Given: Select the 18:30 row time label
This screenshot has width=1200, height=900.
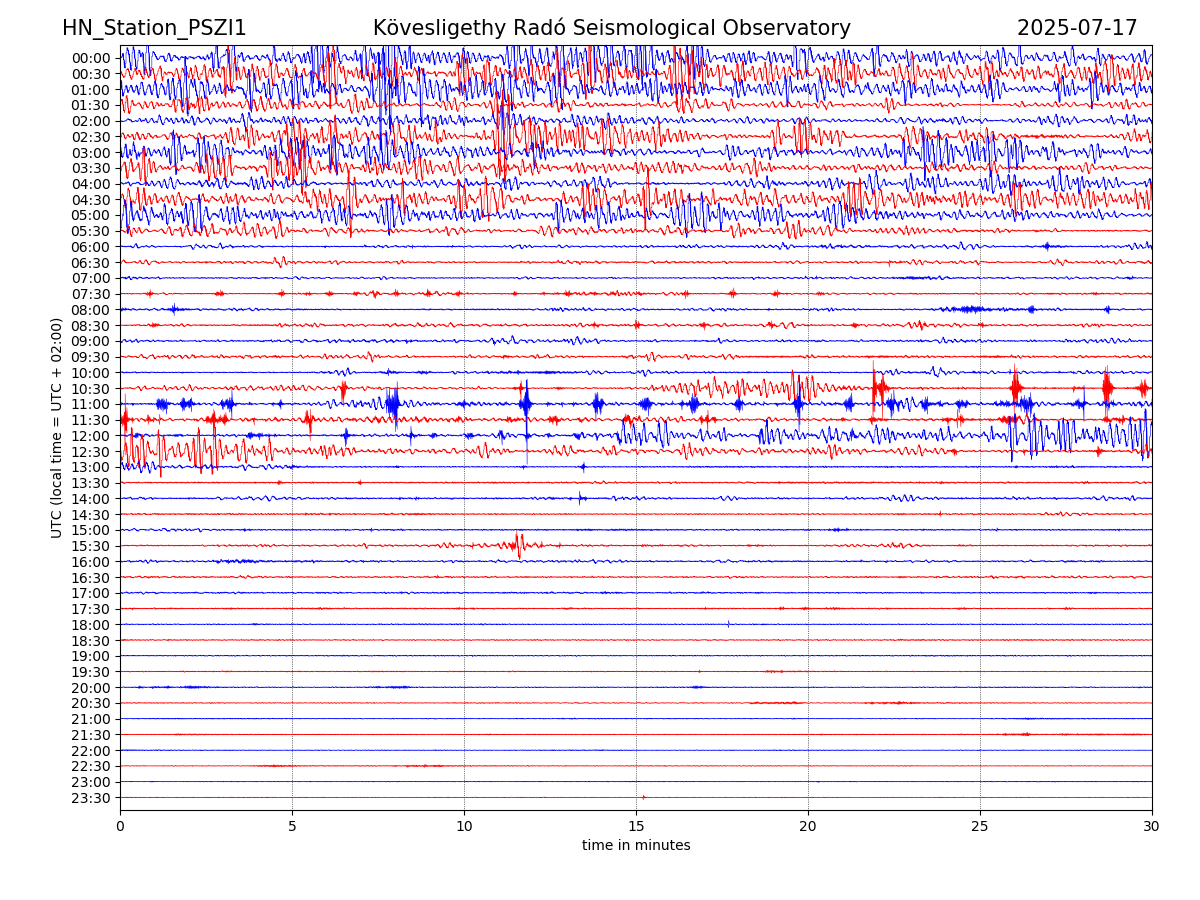Looking at the screenshot, I should (91, 641).
